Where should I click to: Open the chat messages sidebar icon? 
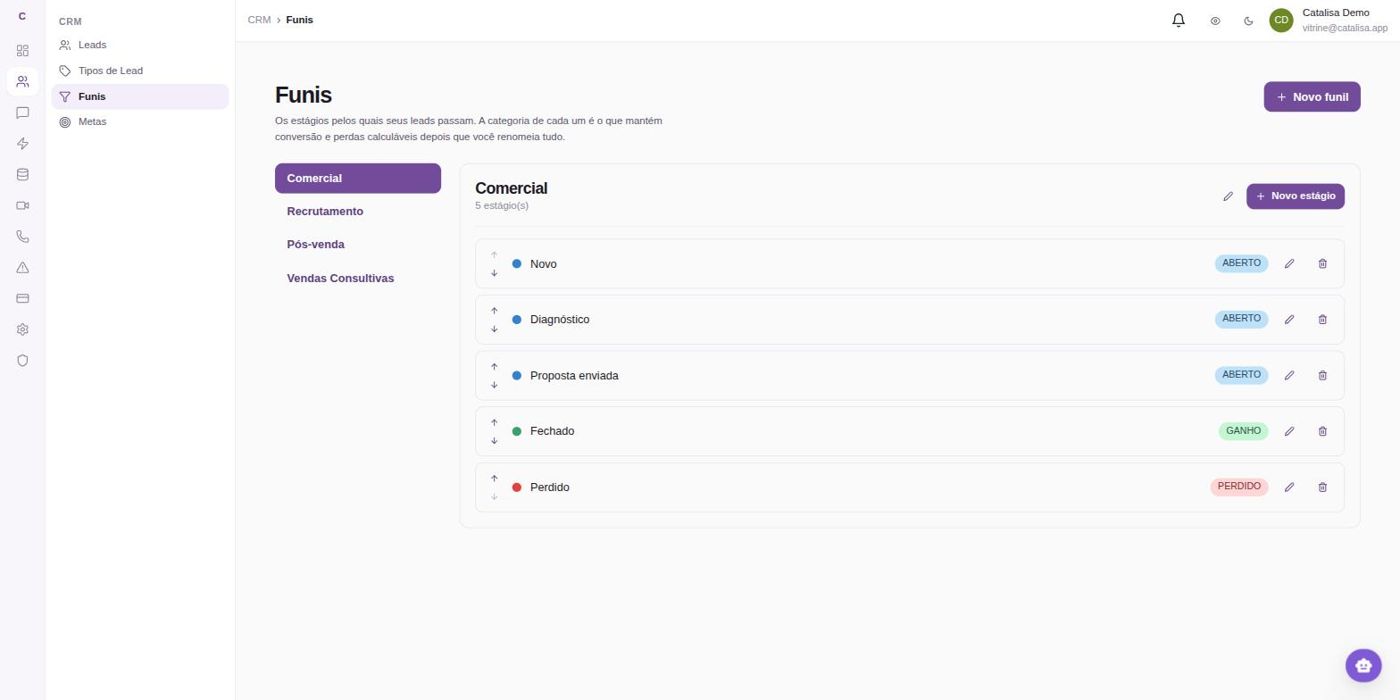coord(22,113)
